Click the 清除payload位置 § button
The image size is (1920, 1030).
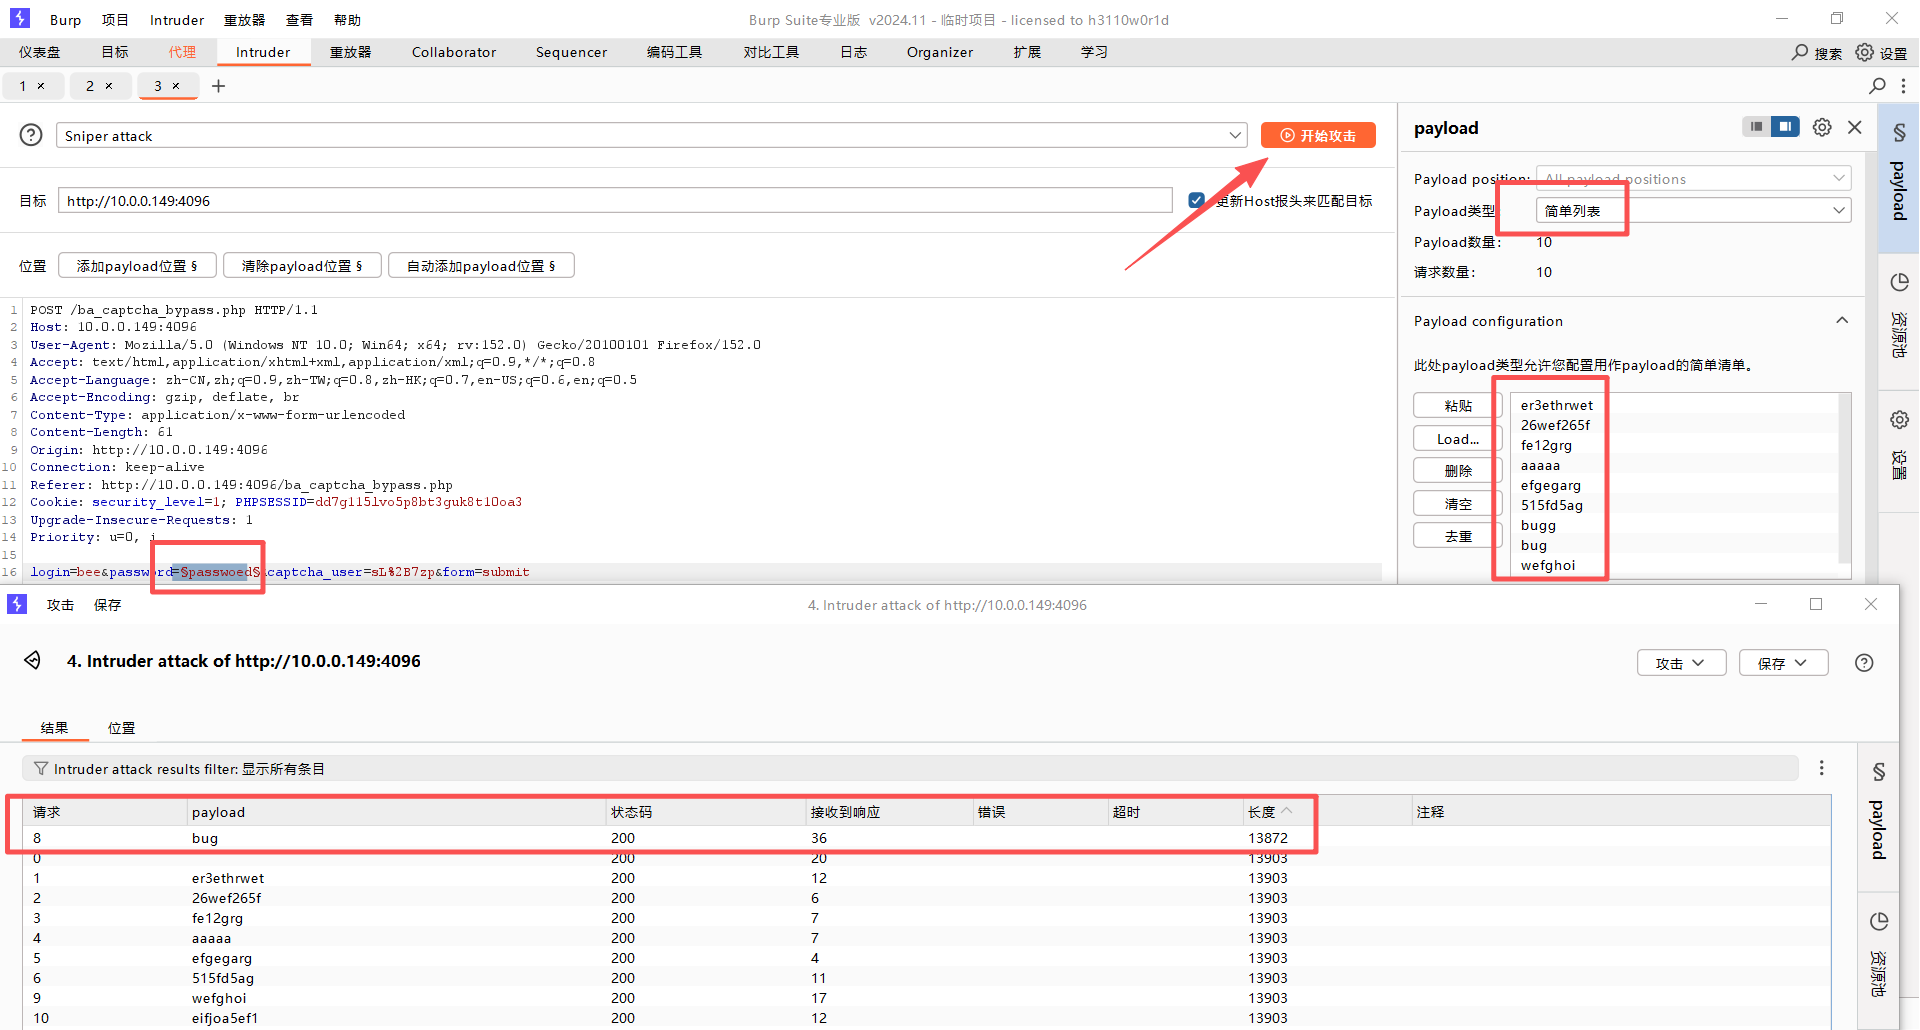(x=301, y=266)
